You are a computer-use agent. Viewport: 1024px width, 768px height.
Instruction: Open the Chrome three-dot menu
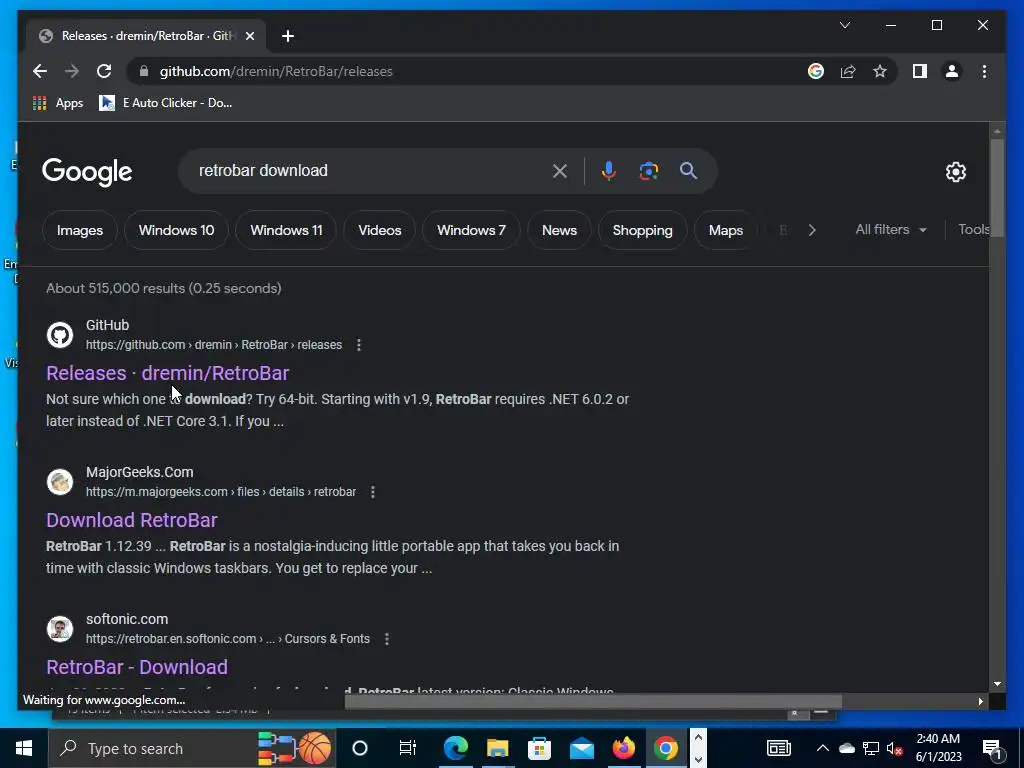tap(984, 71)
